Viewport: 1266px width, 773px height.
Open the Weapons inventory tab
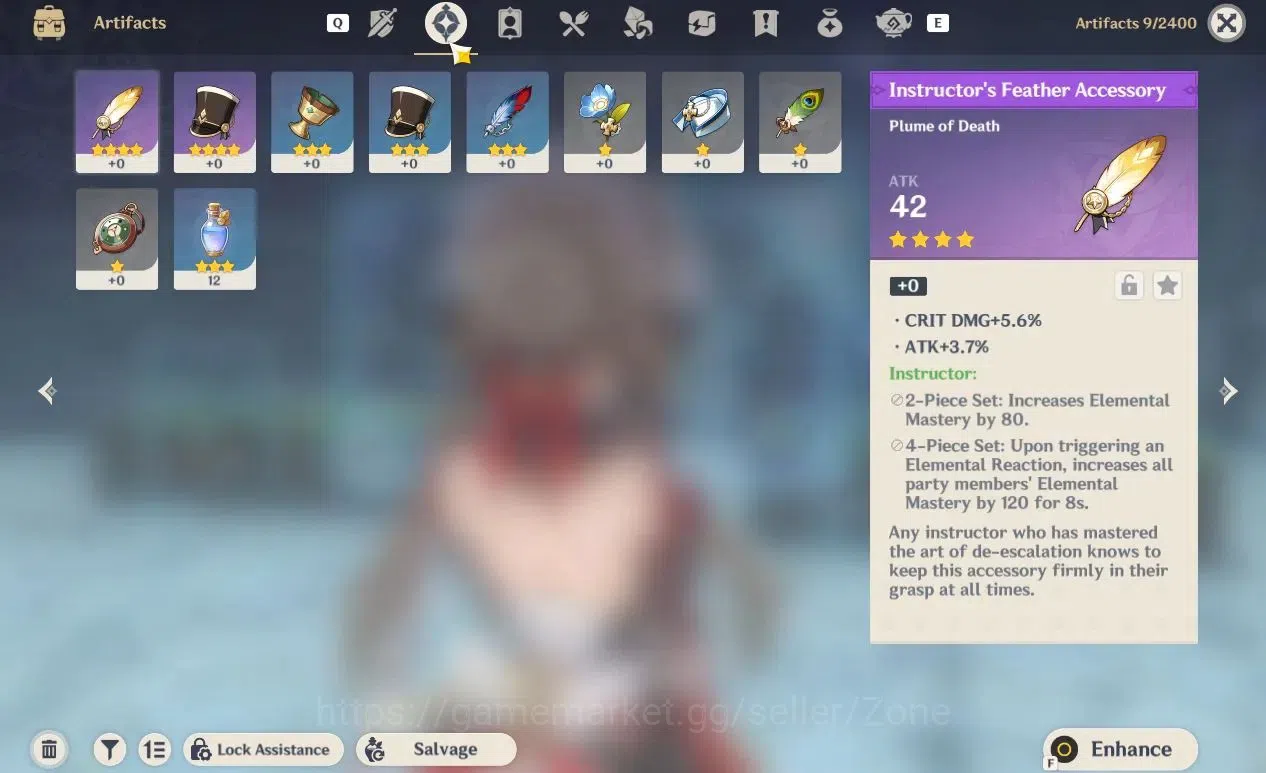[382, 23]
